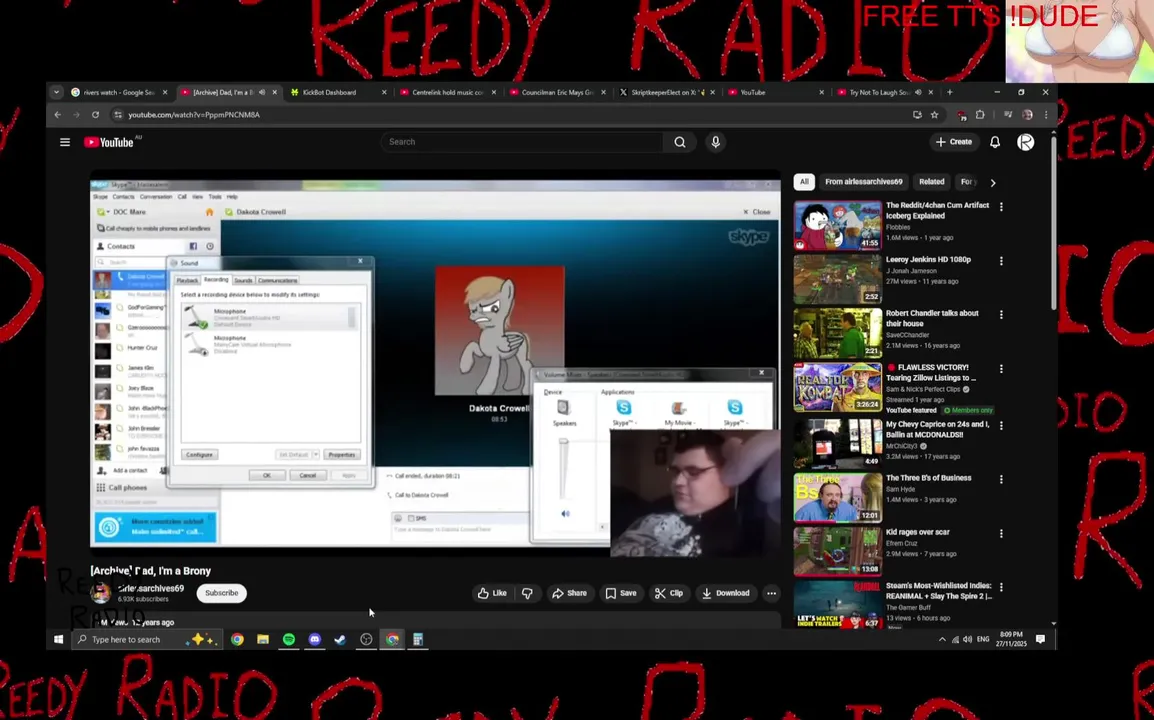Viewport: 1154px width, 720px height.
Task: Open the Windows notification center icon
Action: pyautogui.click(x=1040, y=639)
